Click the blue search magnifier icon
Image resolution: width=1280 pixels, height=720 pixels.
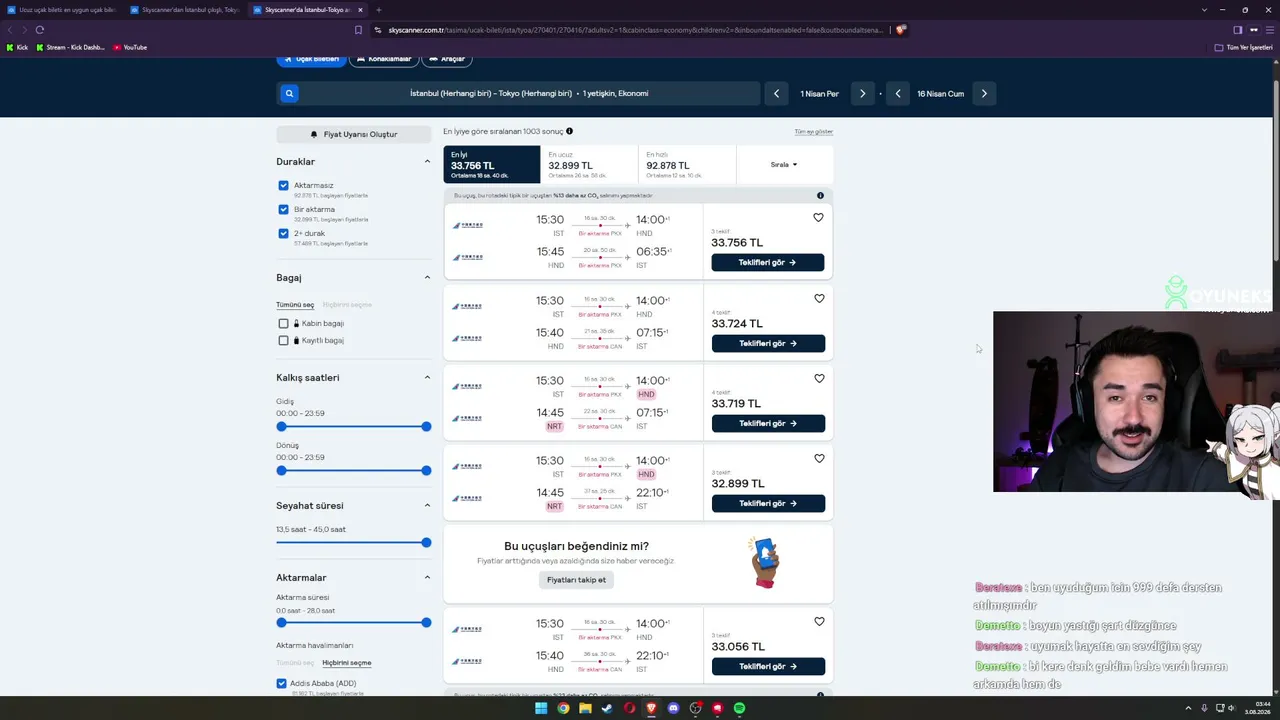click(x=289, y=94)
